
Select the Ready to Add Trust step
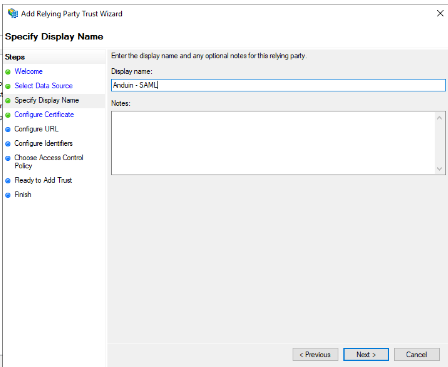pyautogui.click(x=43, y=180)
